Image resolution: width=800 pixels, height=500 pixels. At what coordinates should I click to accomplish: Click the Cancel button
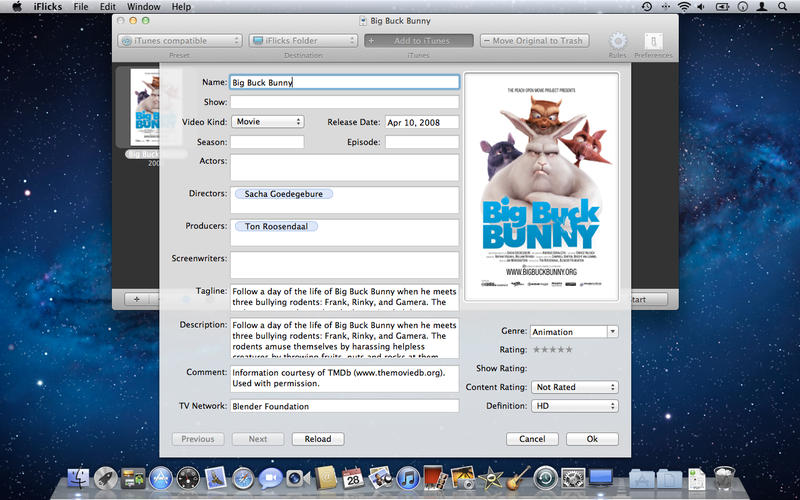(x=532, y=439)
